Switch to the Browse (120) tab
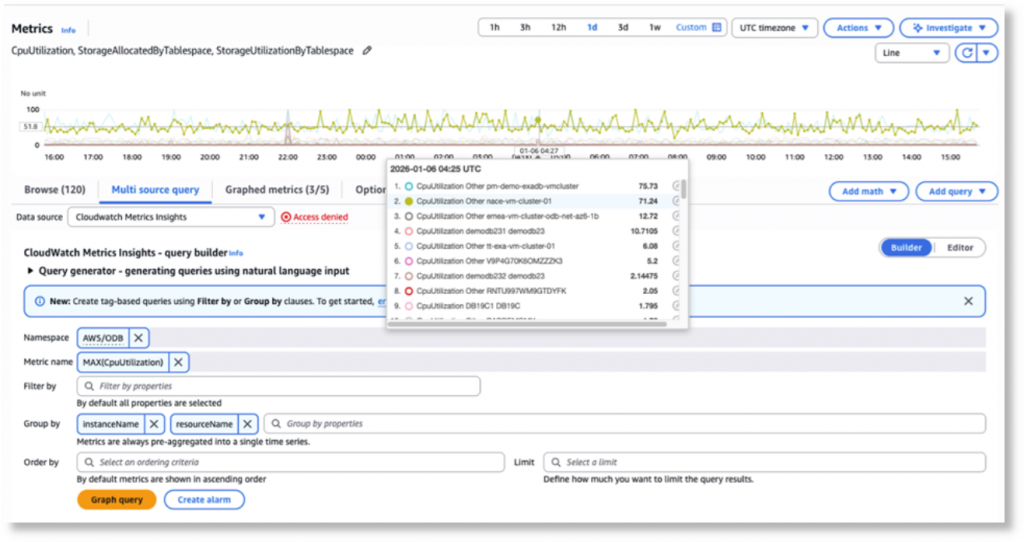The width and height of the screenshot is (1024, 542). pos(55,189)
